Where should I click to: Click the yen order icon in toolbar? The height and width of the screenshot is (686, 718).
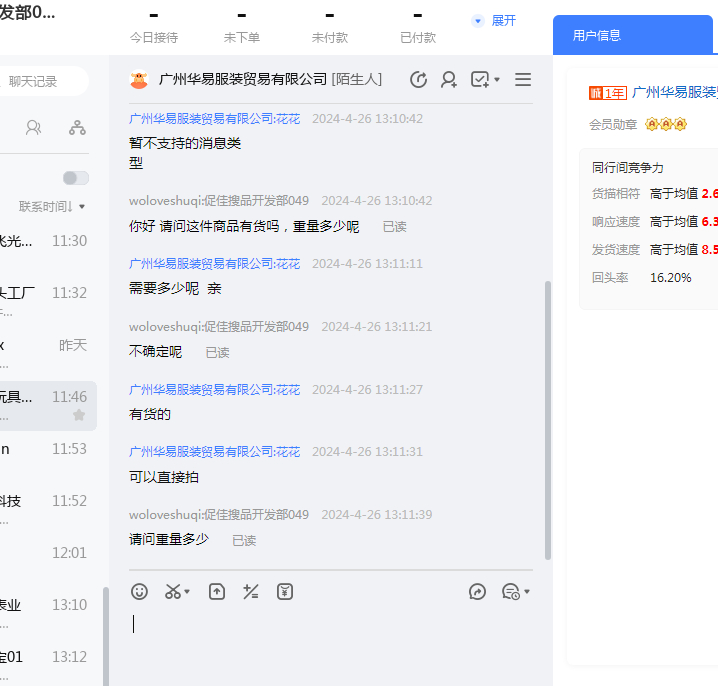[x=285, y=591]
